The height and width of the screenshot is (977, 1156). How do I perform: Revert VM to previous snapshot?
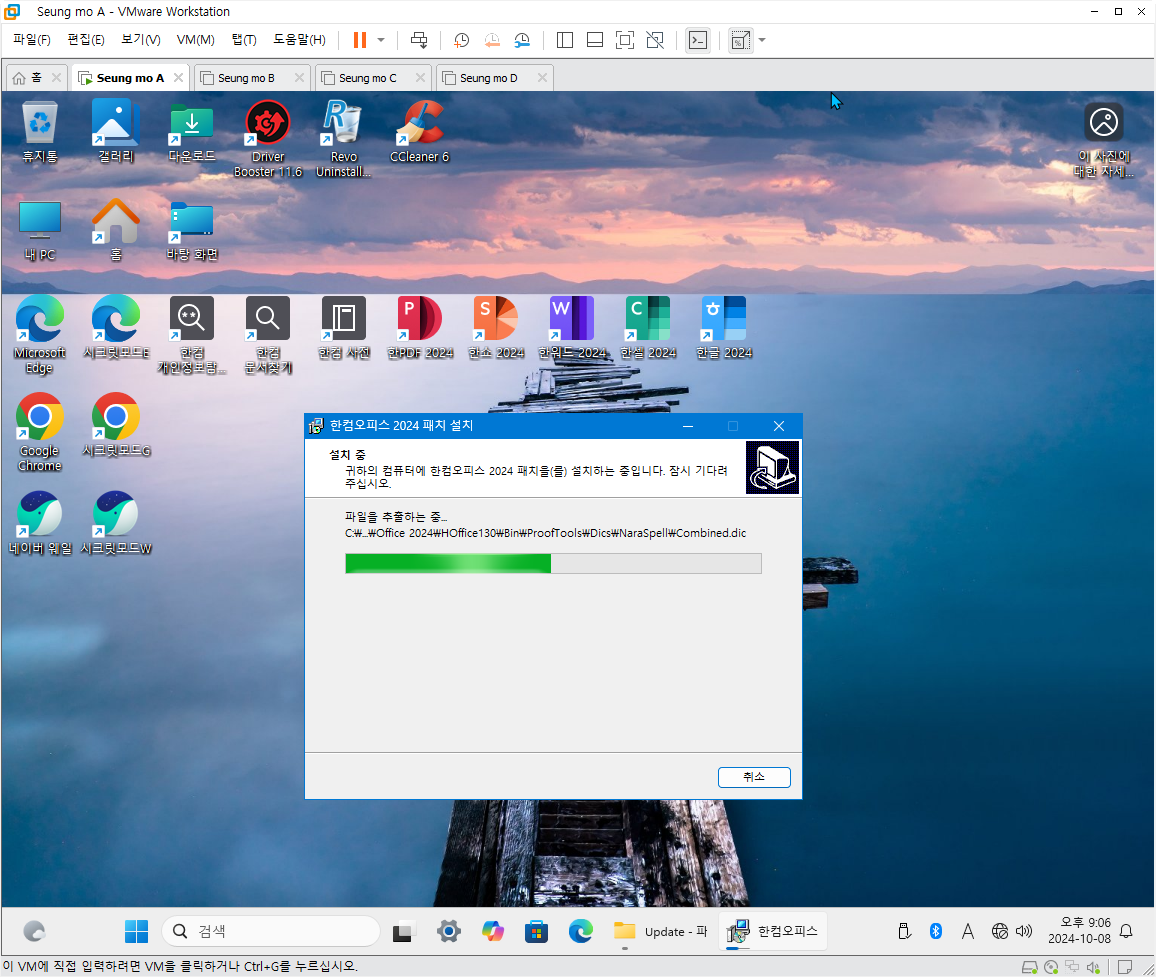[492, 40]
